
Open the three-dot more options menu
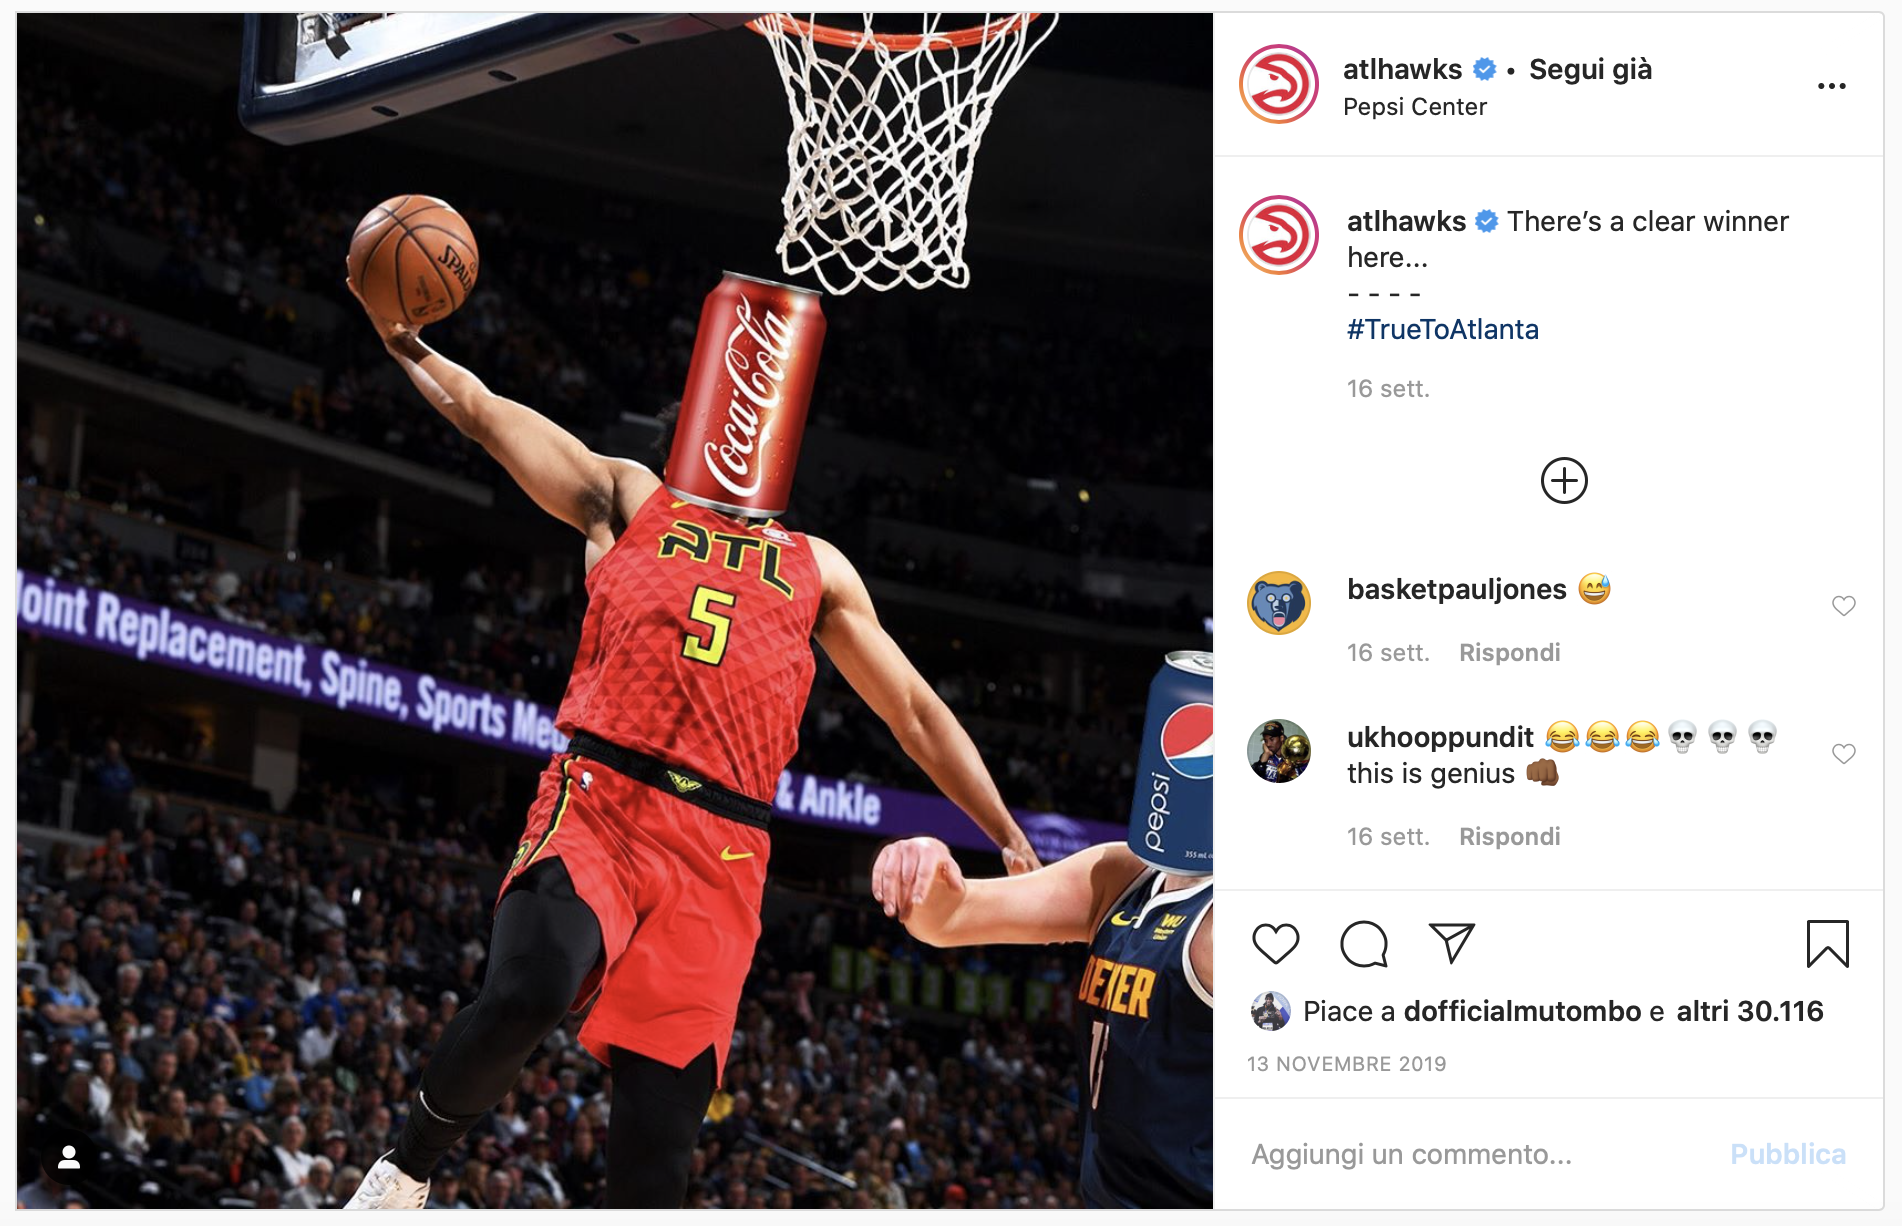1831,86
